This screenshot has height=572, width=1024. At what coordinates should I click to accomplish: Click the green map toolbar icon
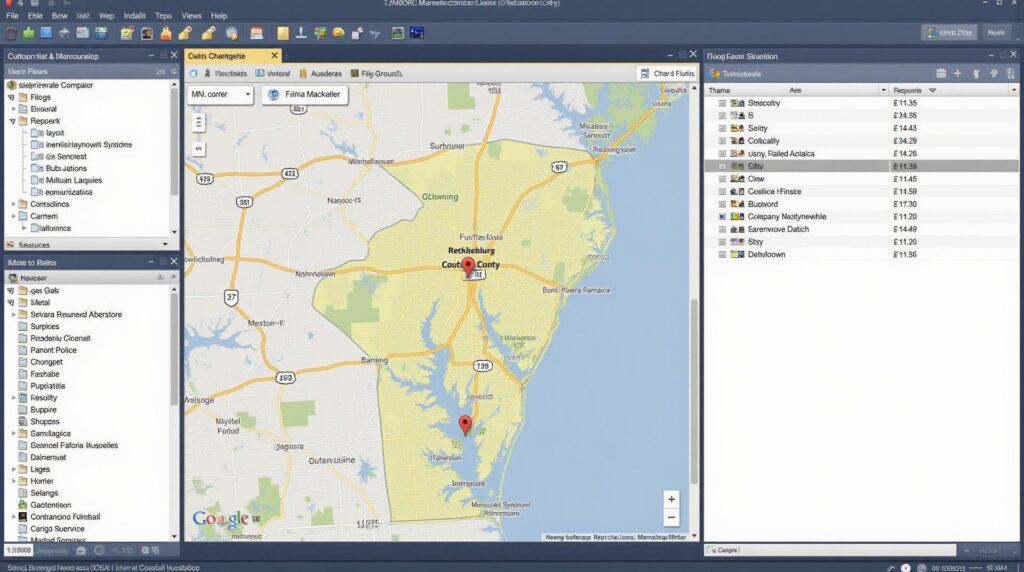click(320, 33)
